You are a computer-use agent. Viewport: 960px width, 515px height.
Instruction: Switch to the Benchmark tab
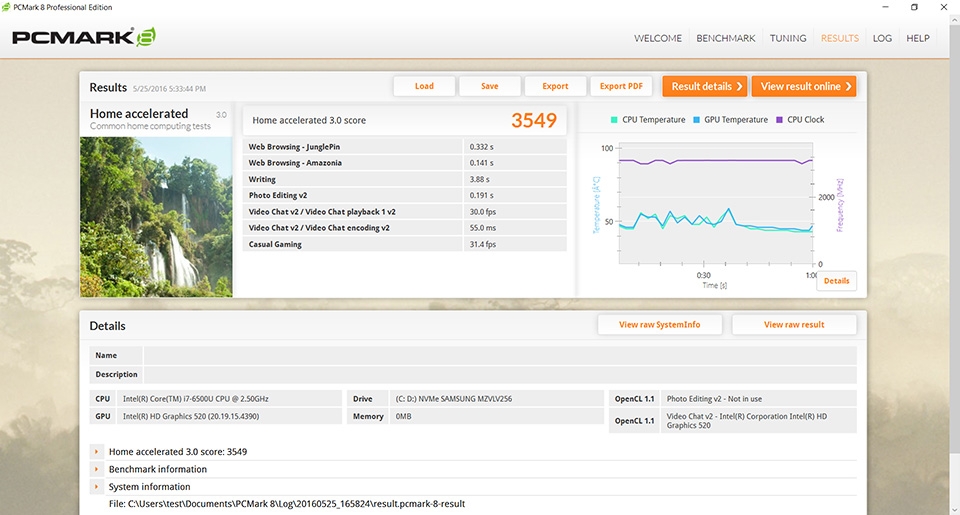tap(725, 38)
